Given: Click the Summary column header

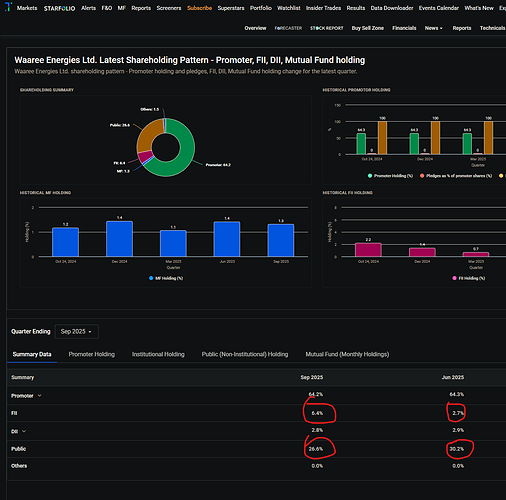Looking at the screenshot, I should click(x=23, y=377).
